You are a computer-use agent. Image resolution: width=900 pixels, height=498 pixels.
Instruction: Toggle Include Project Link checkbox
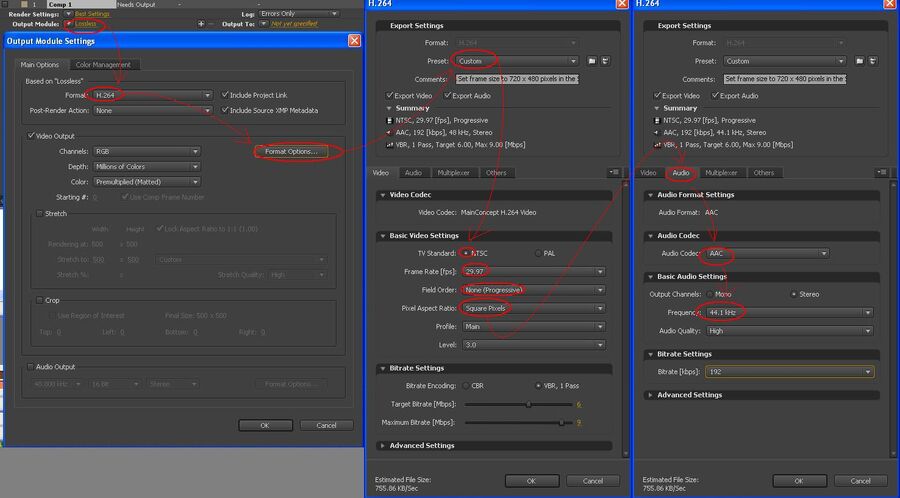pyautogui.click(x=224, y=95)
